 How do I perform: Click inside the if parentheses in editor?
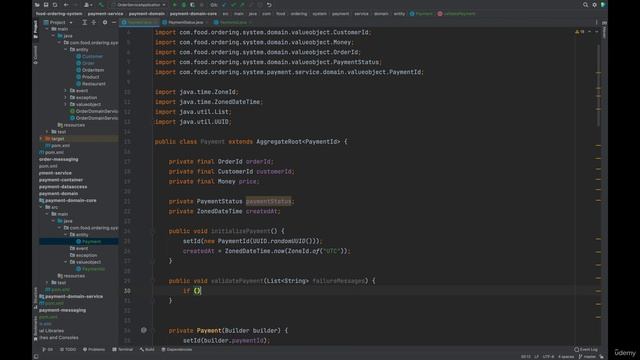[x=197, y=291]
